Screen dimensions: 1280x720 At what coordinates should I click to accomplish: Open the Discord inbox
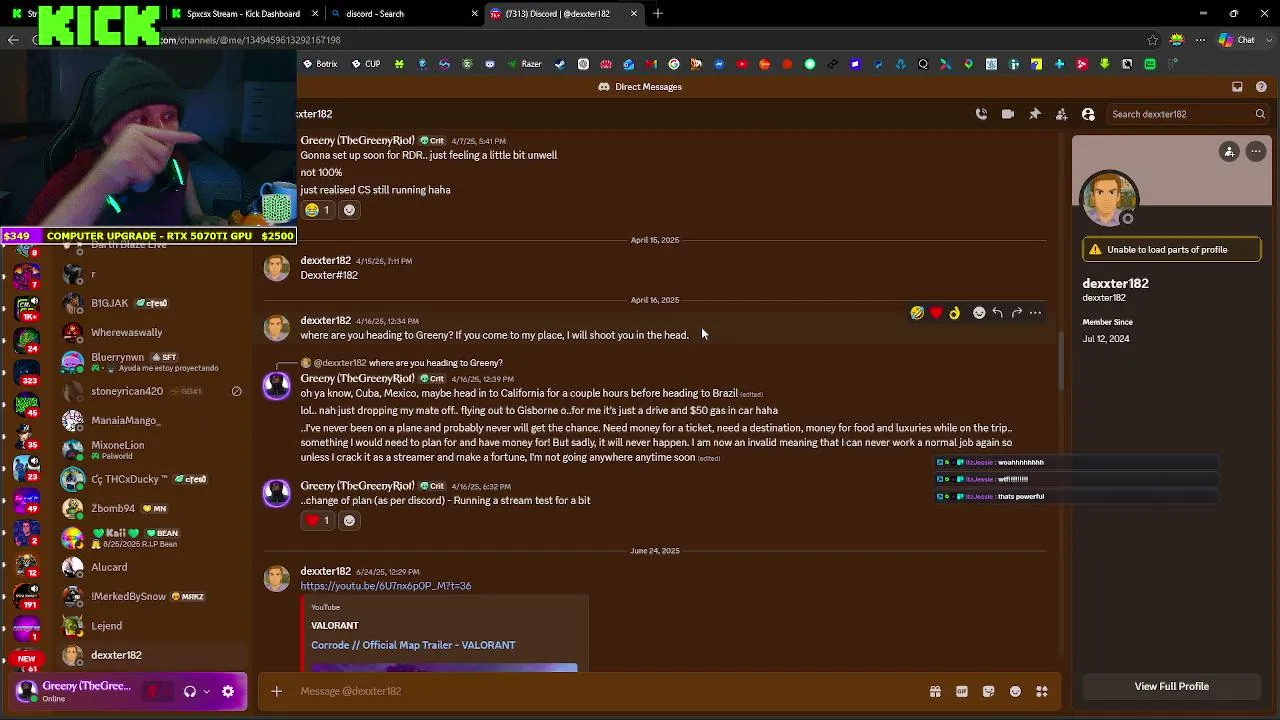1237,87
